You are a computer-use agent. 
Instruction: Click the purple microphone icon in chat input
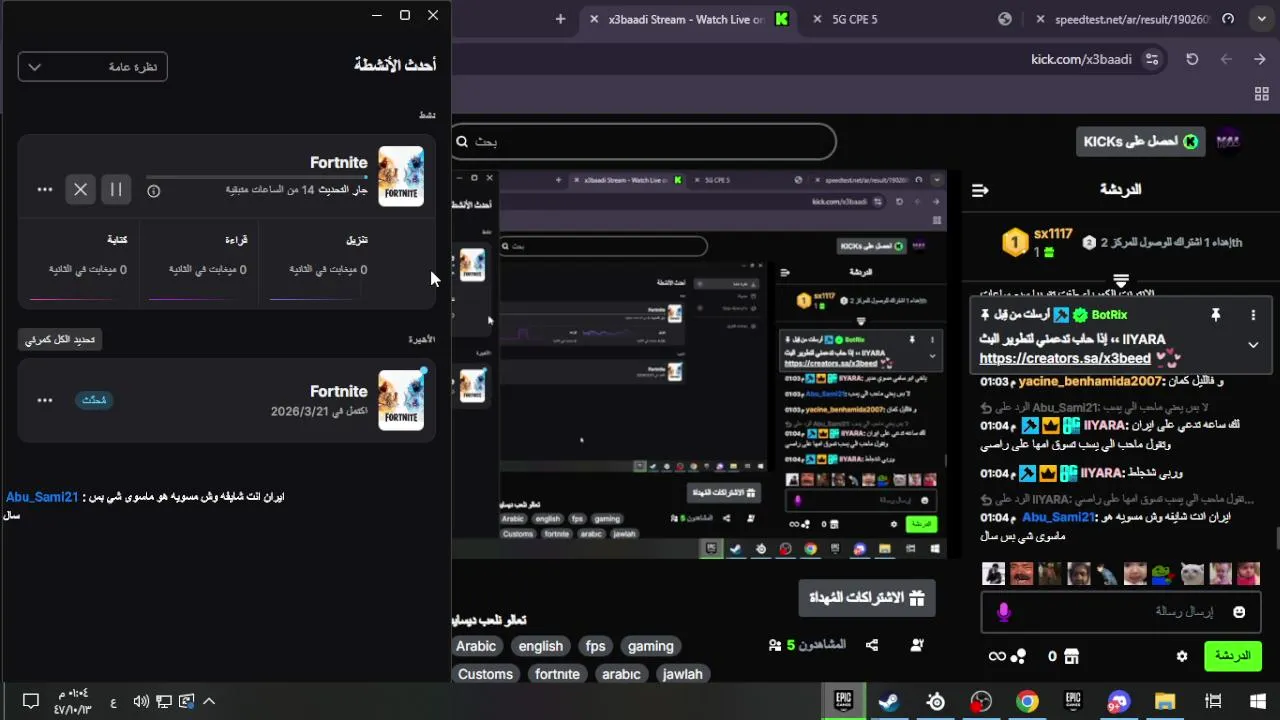1004,612
